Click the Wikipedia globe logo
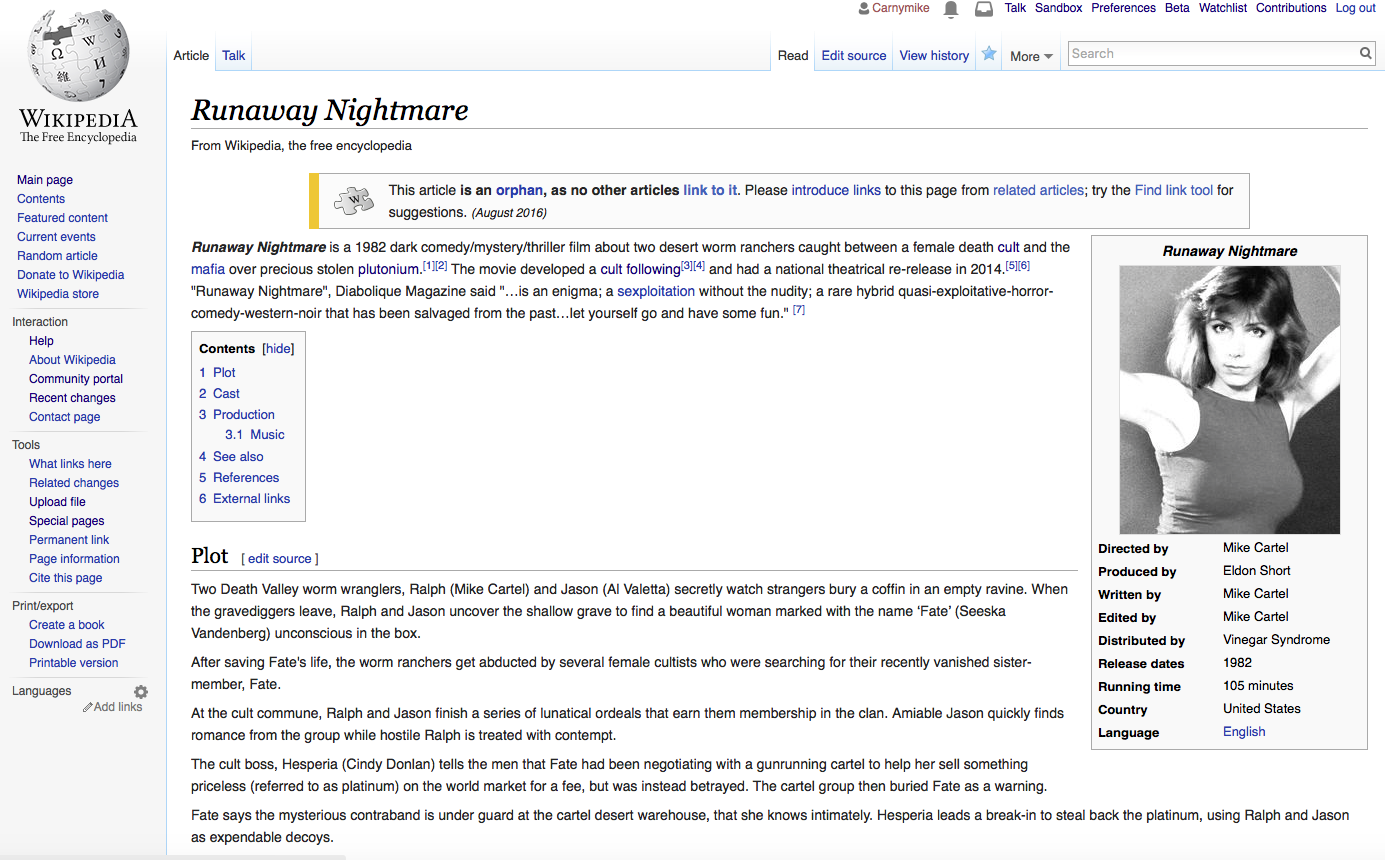The width and height of the screenshot is (1385, 860). coord(76,55)
